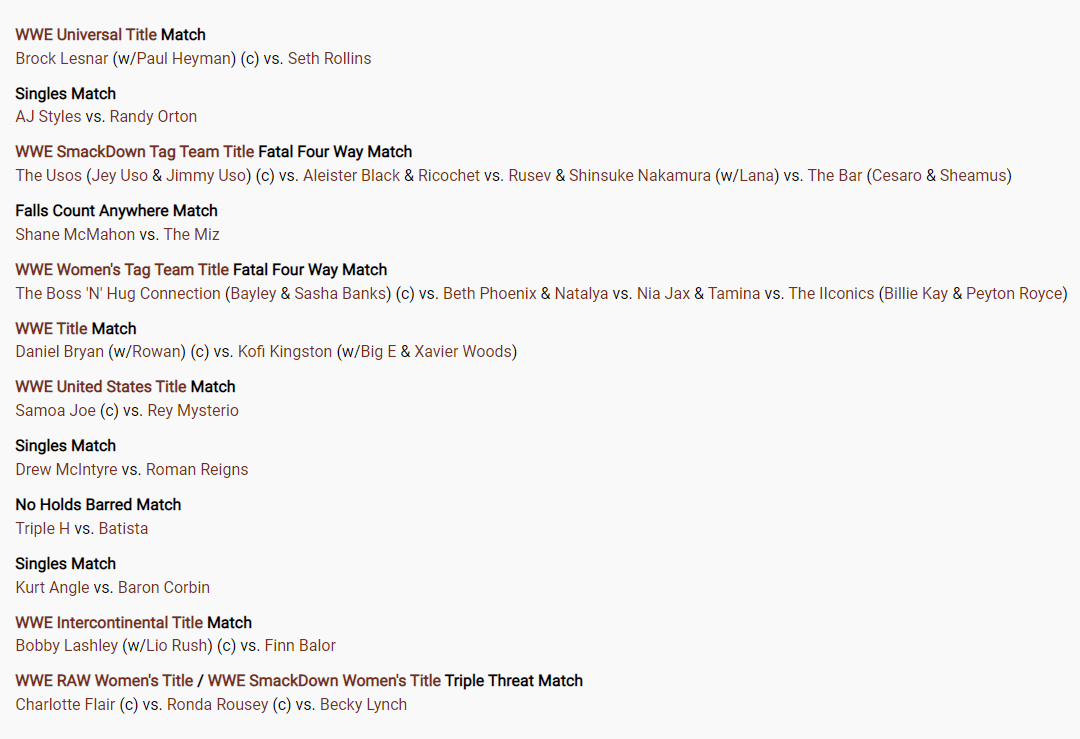Click the Kofi Kingston link
The height and width of the screenshot is (739, 1080).
(x=285, y=351)
